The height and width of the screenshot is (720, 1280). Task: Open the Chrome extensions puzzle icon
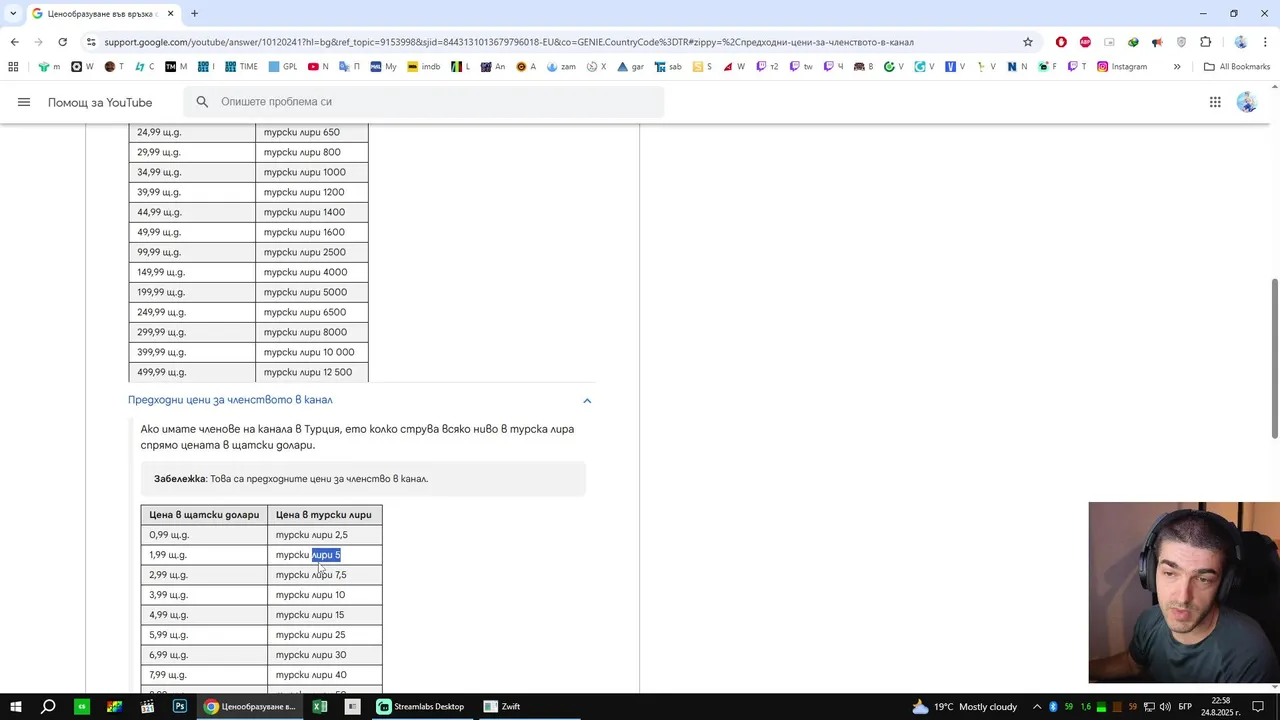coord(1205,42)
